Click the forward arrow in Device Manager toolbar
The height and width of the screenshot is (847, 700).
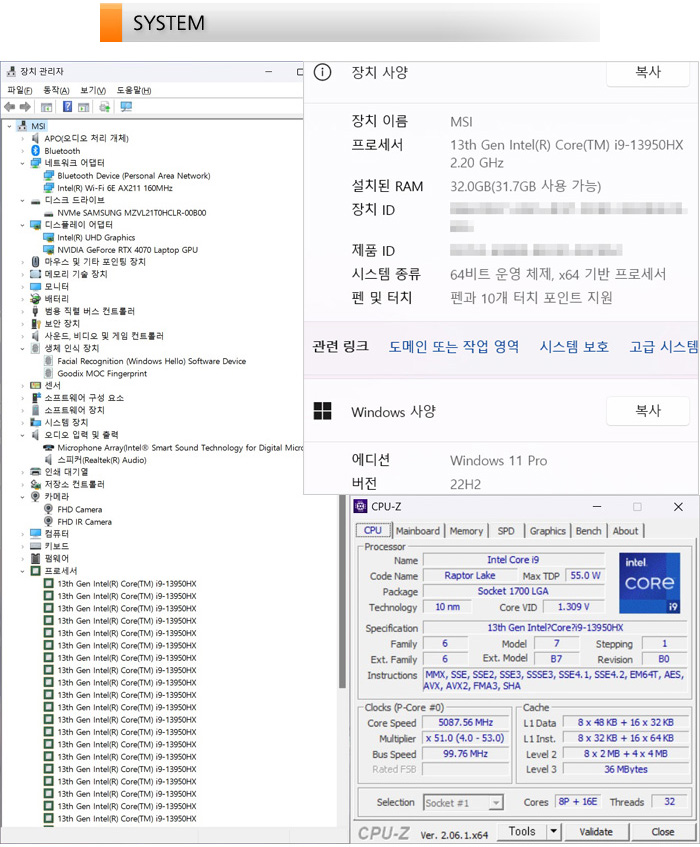click(25, 107)
